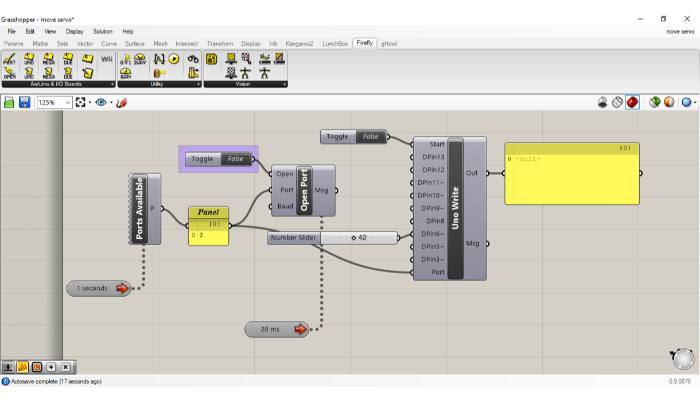Select the Open Port component on canvas
Image resolution: width=700 pixels, height=400 pixels.
[x=304, y=190]
